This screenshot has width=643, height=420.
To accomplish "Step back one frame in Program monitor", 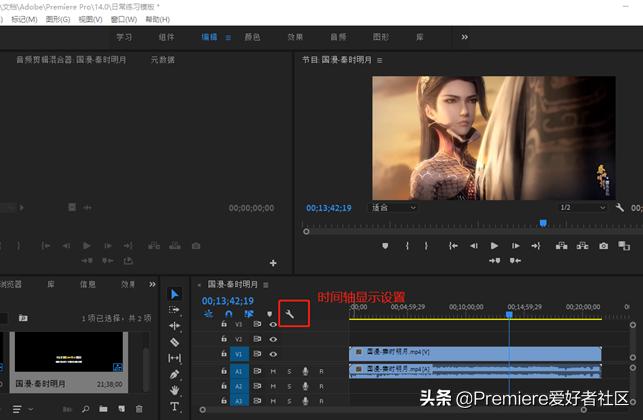I will coord(474,246).
